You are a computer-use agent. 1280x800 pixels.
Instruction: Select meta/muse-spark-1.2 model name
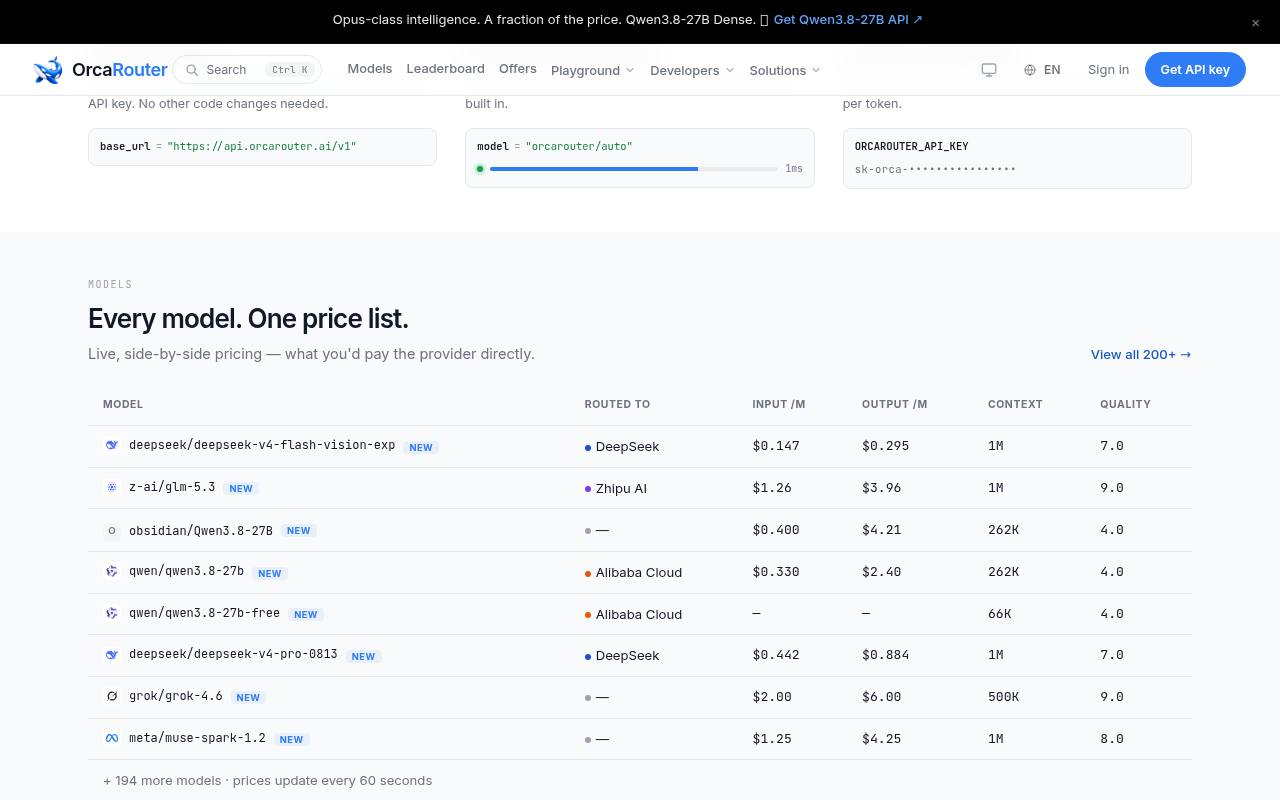point(197,738)
